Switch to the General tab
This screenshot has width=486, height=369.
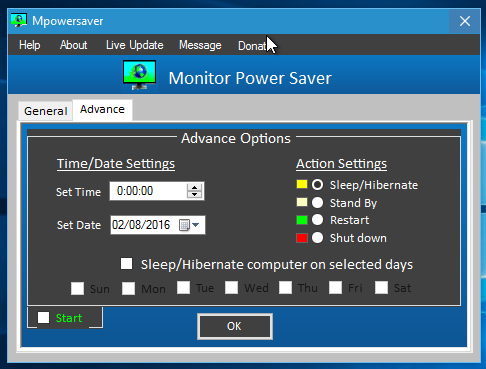(x=46, y=111)
